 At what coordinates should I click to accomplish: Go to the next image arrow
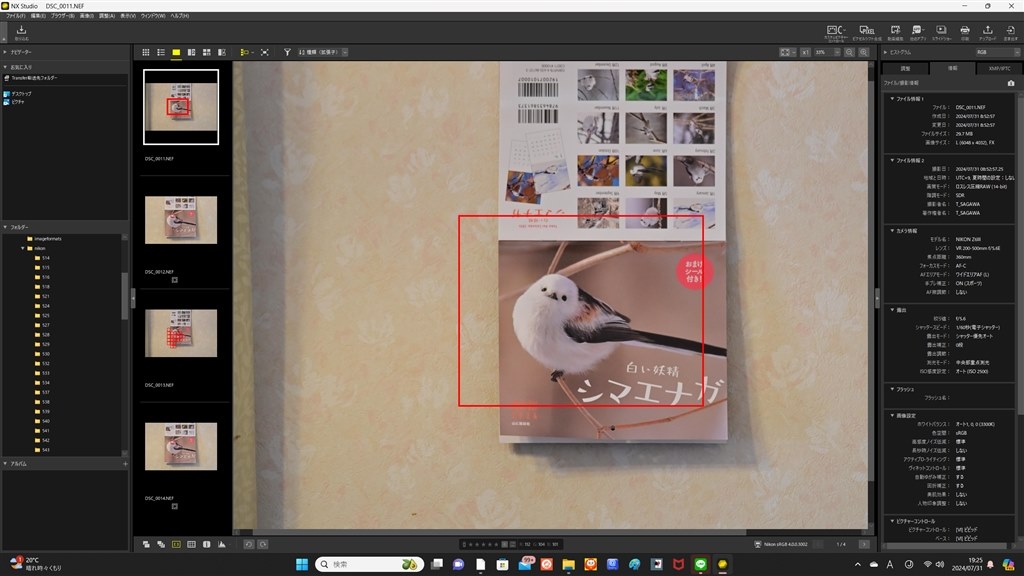[x=863, y=544]
